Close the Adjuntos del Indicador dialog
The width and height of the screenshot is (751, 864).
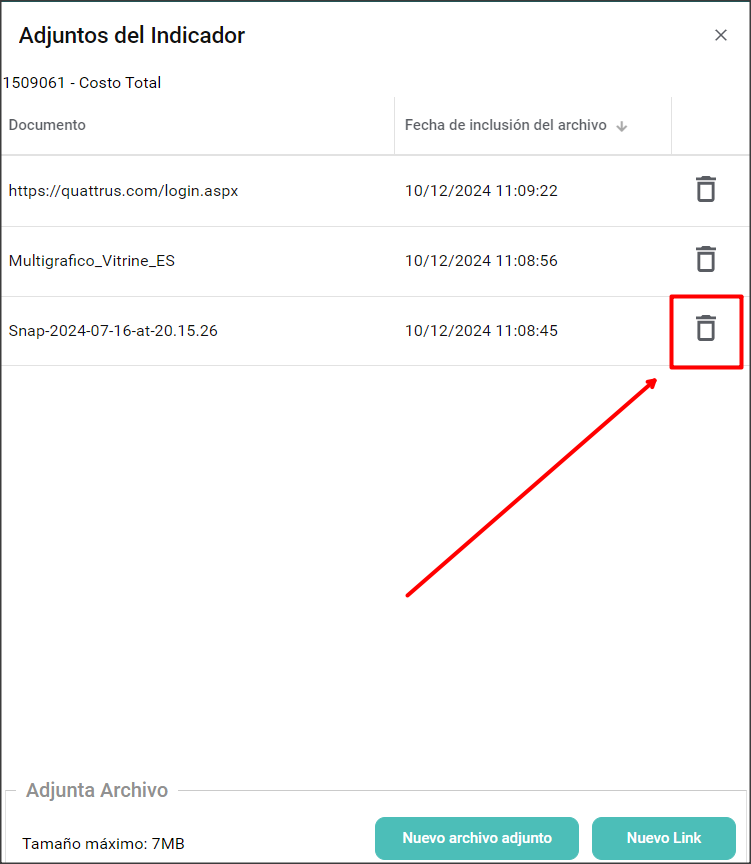[x=720, y=35]
